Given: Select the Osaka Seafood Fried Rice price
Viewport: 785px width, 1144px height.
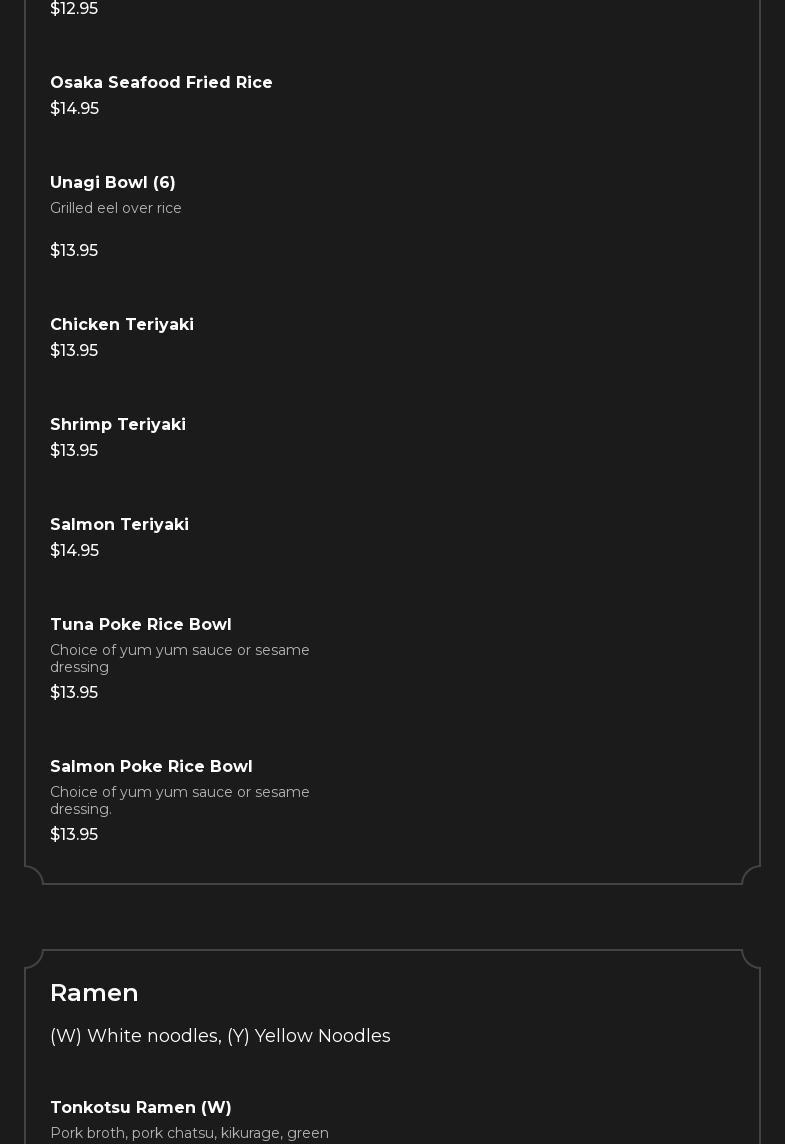Looking at the screenshot, I should tap(74, 109).
